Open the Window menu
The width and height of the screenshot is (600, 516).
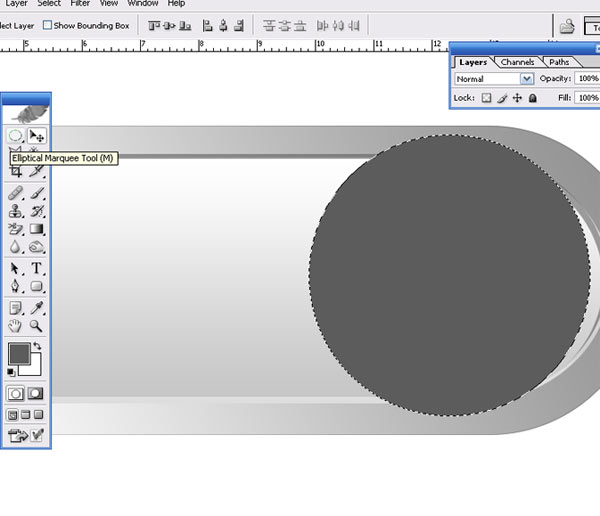pos(143,3)
